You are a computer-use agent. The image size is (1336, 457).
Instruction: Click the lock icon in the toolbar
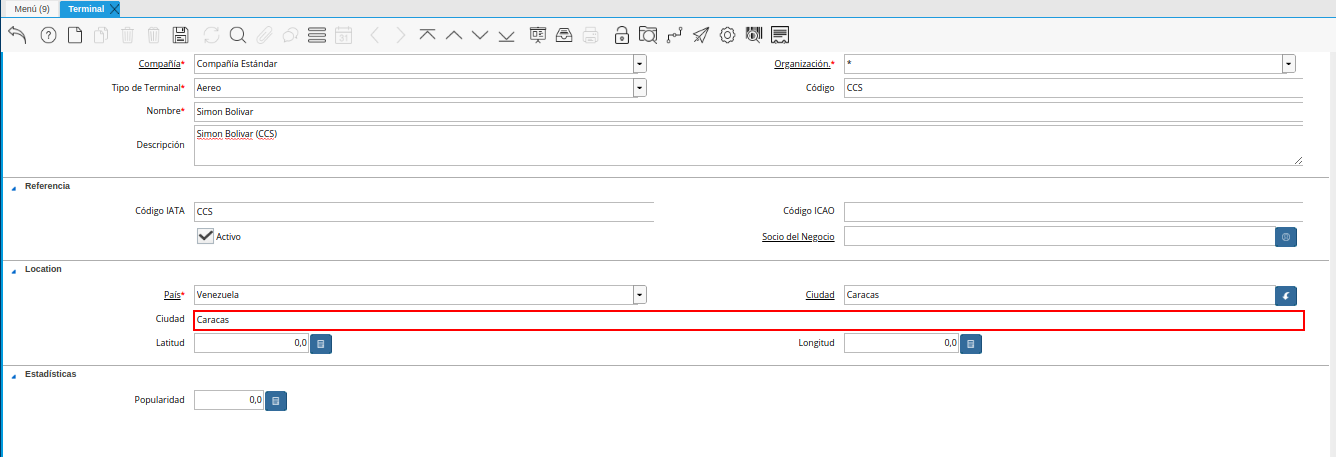622,35
